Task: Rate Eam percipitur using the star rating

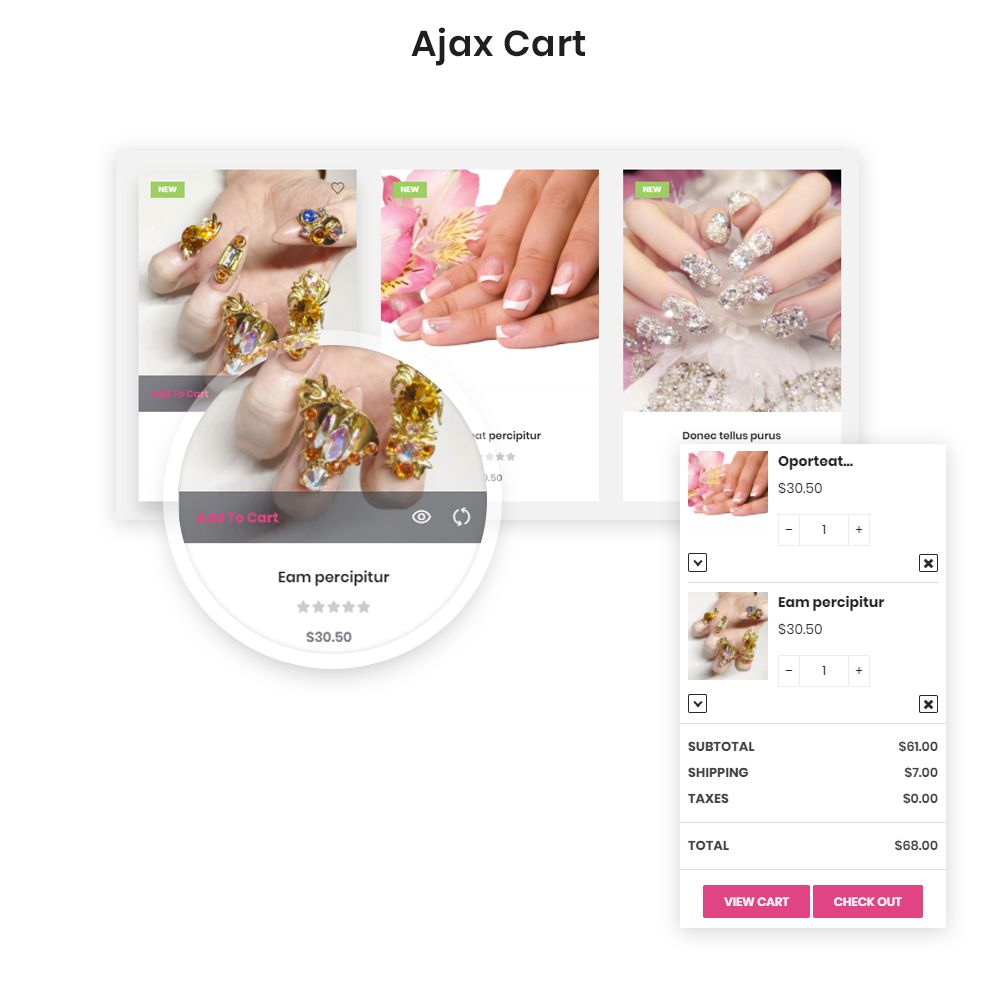Action: (x=334, y=607)
